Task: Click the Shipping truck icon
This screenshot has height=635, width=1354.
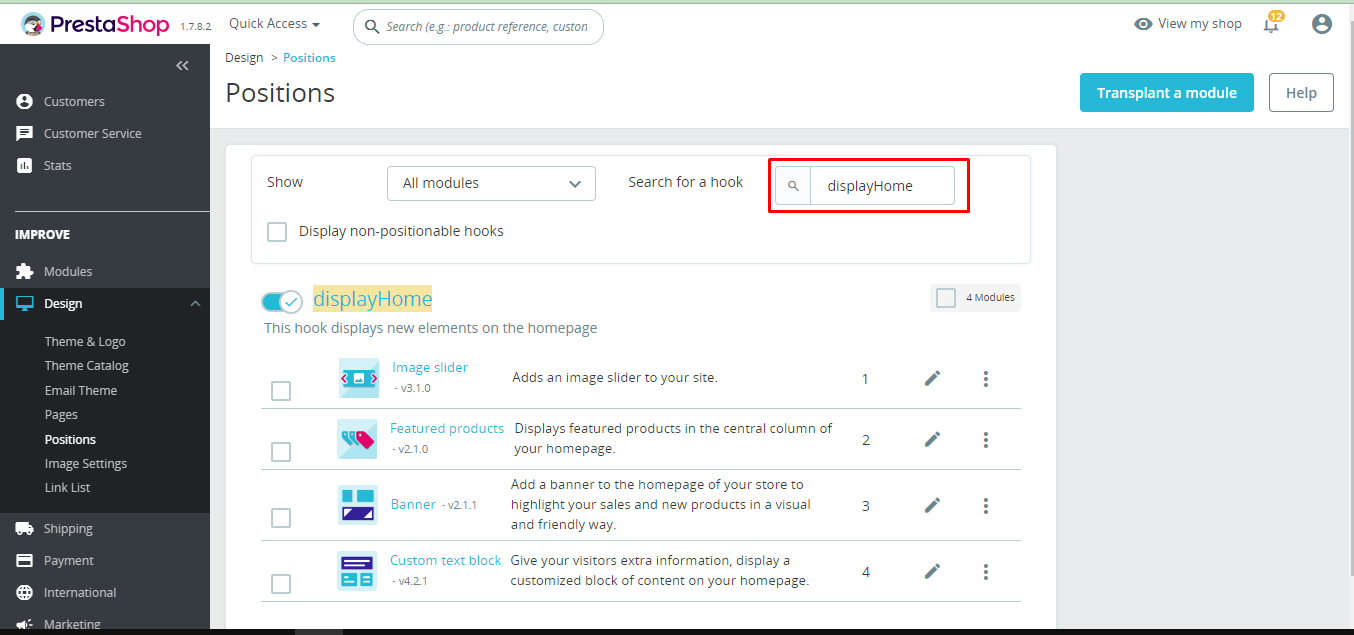Action: (25, 528)
